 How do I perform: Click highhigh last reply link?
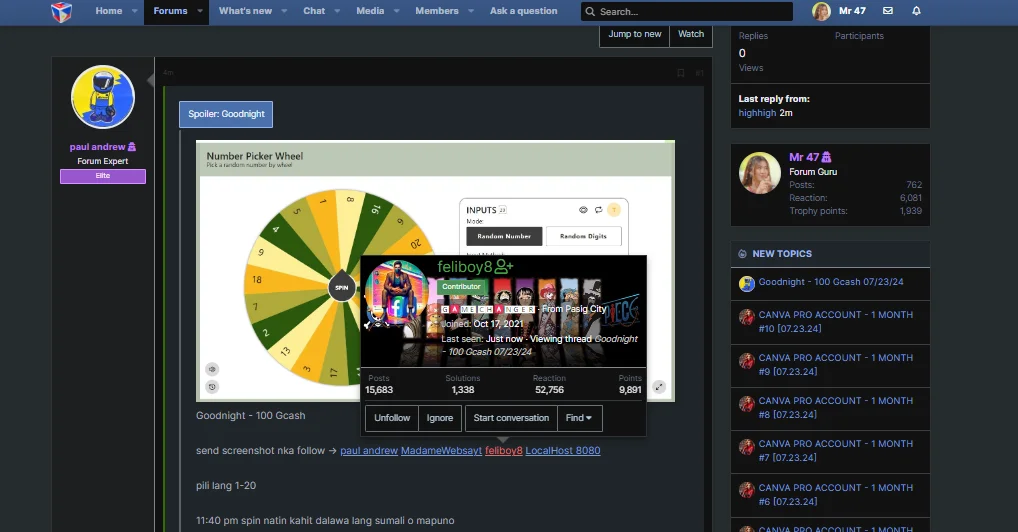point(757,113)
